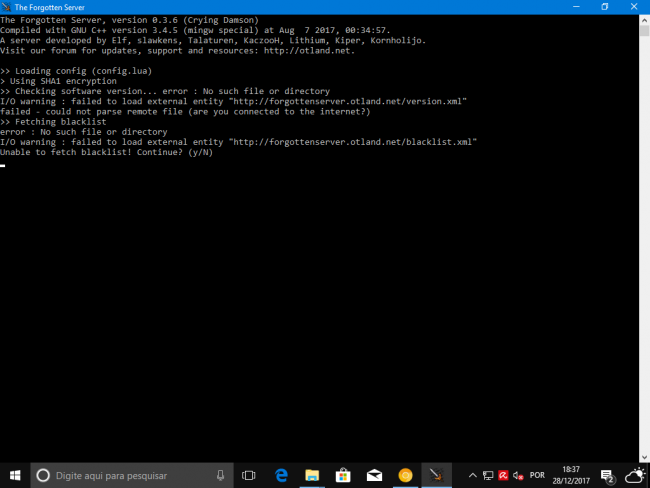Image resolution: width=650 pixels, height=488 pixels.
Task: Focus the 'Digite aqui para pesquisar' search box
Action: tap(132, 476)
